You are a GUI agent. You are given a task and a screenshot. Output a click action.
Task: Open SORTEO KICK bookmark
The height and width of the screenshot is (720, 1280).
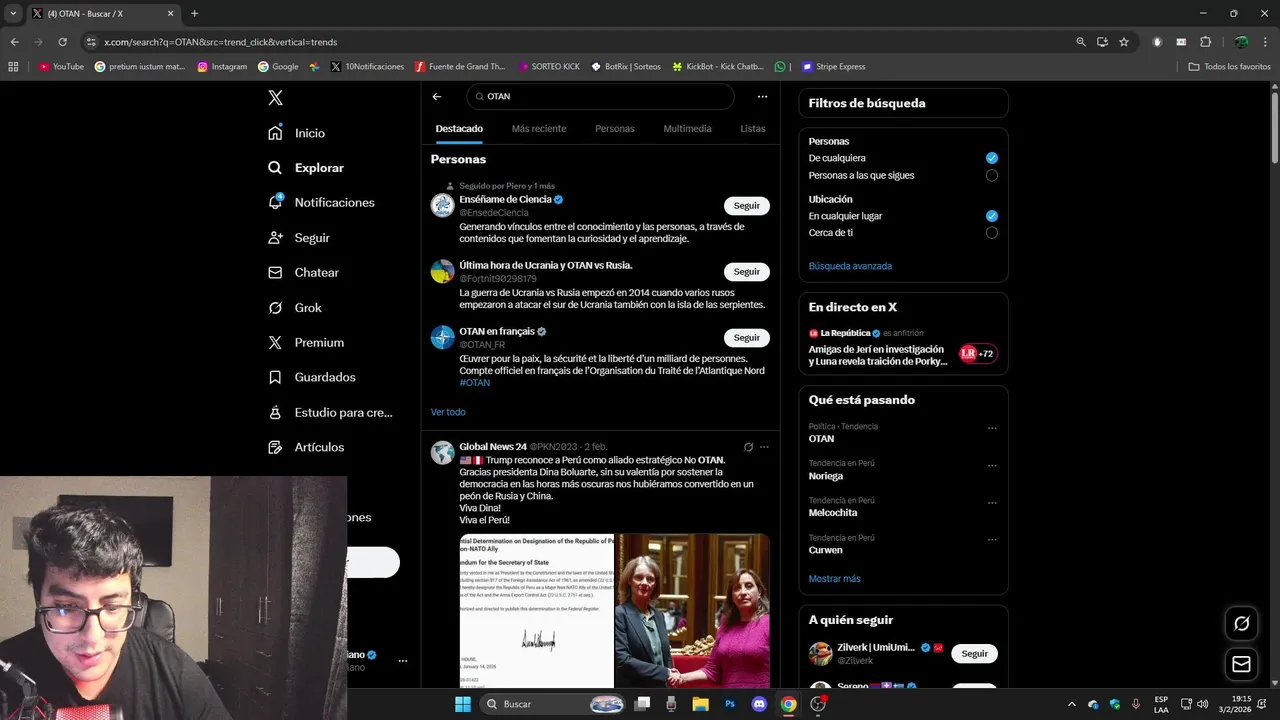click(549, 67)
